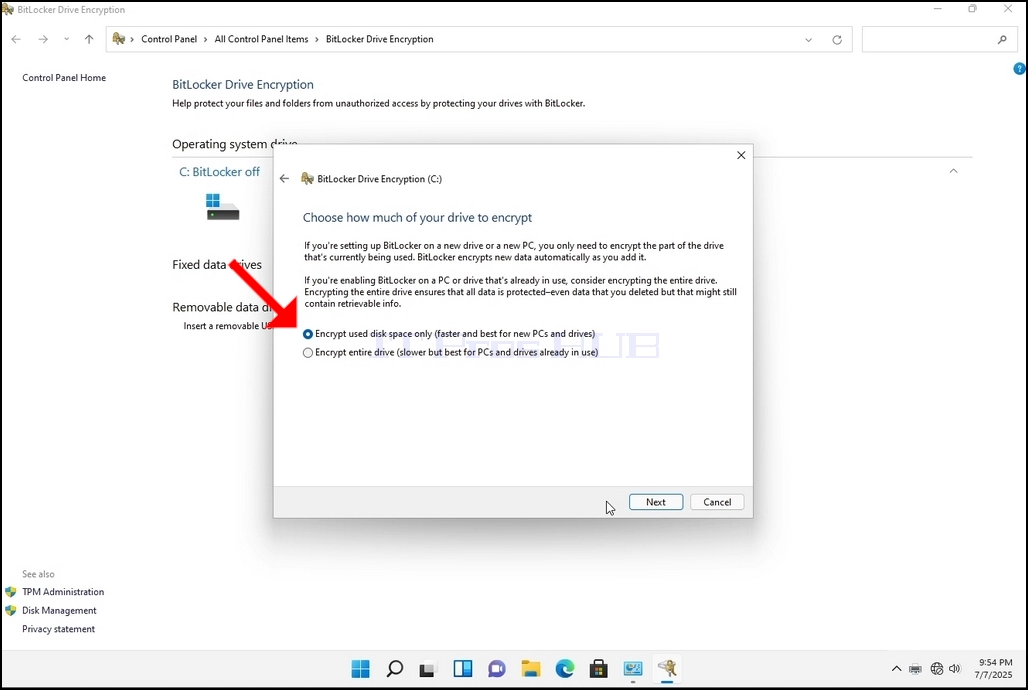Image resolution: width=1028 pixels, height=690 pixels.
Task: Open the Control Panel taskbar icon
Action: tap(633, 669)
